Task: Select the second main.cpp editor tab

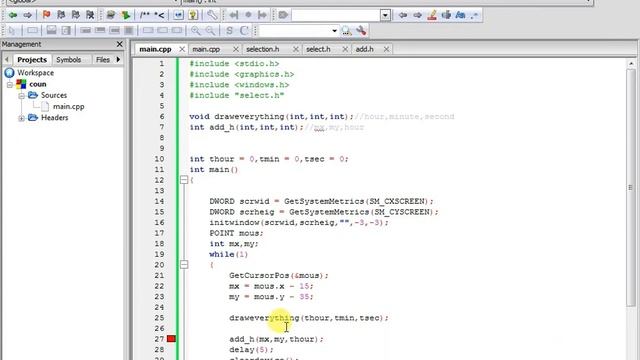Action: coord(206,49)
